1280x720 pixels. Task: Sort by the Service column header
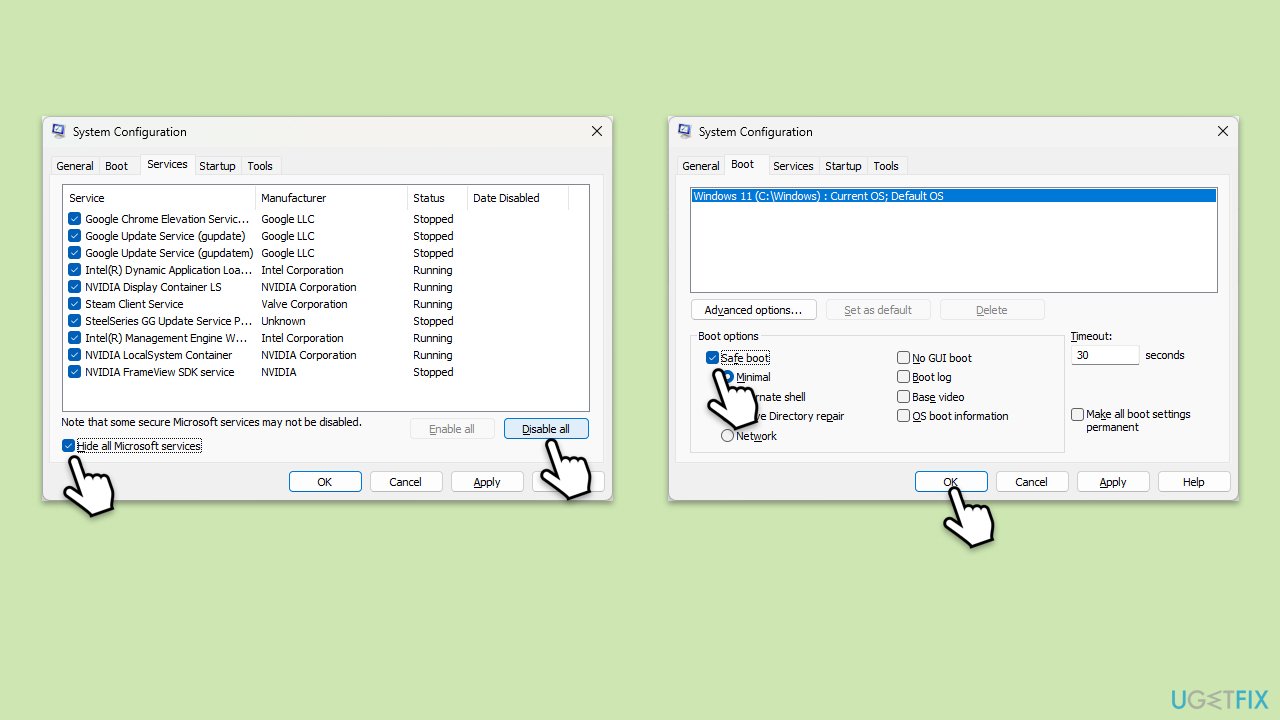click(x=159, y=198)
